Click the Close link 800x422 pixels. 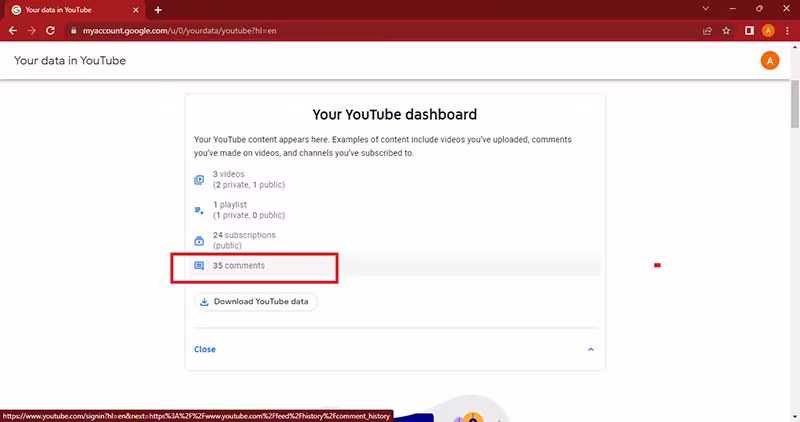click(x=205, y=349)
